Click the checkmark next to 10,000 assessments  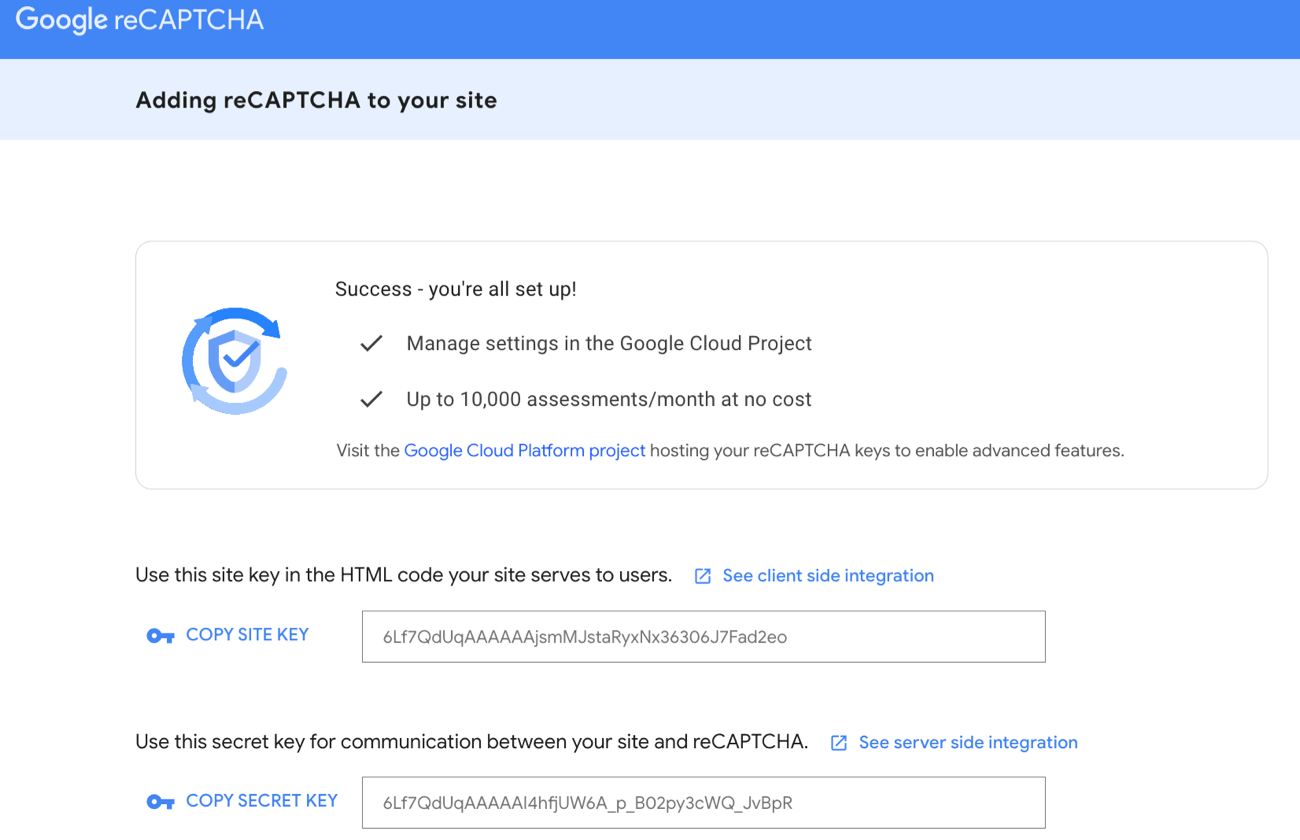point(371,399)
